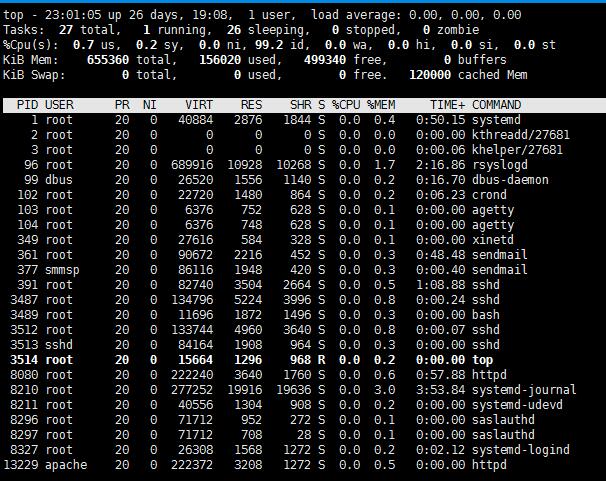Image resolution: width=606 pixels, height=481 pixels.
Task: Click the TIME+ column header
Action: pyautogui.click(x=447, y=104)
